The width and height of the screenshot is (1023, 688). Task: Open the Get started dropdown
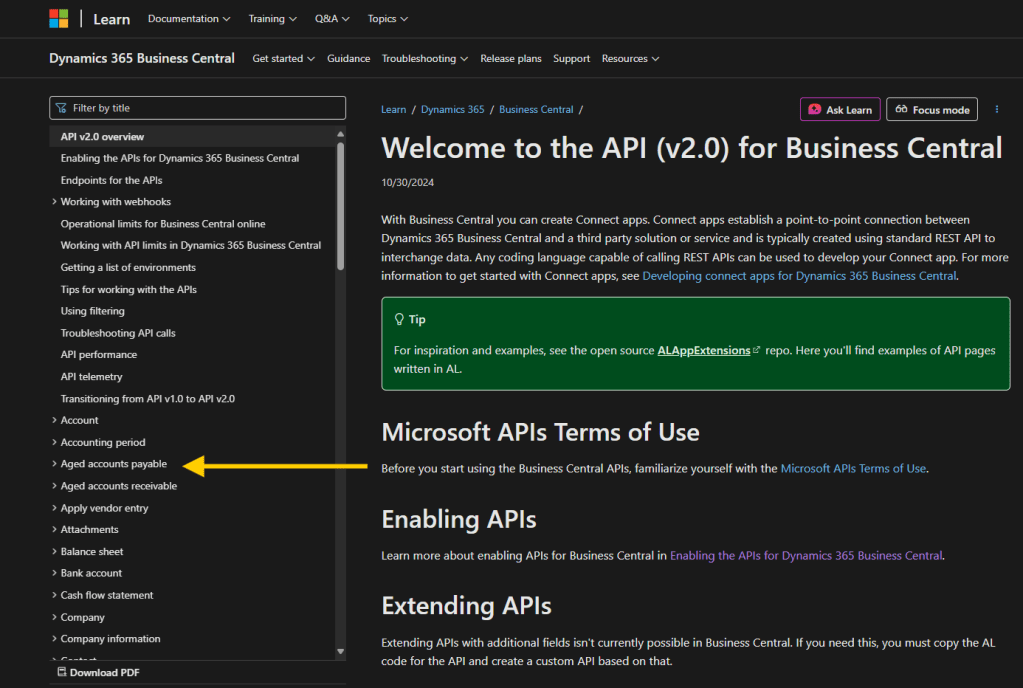283,59
